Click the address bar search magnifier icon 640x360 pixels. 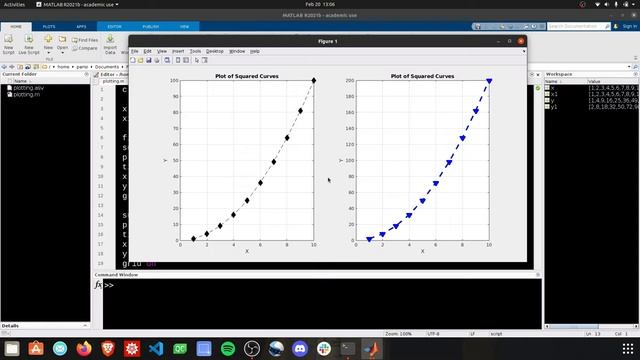pos(636,67)
